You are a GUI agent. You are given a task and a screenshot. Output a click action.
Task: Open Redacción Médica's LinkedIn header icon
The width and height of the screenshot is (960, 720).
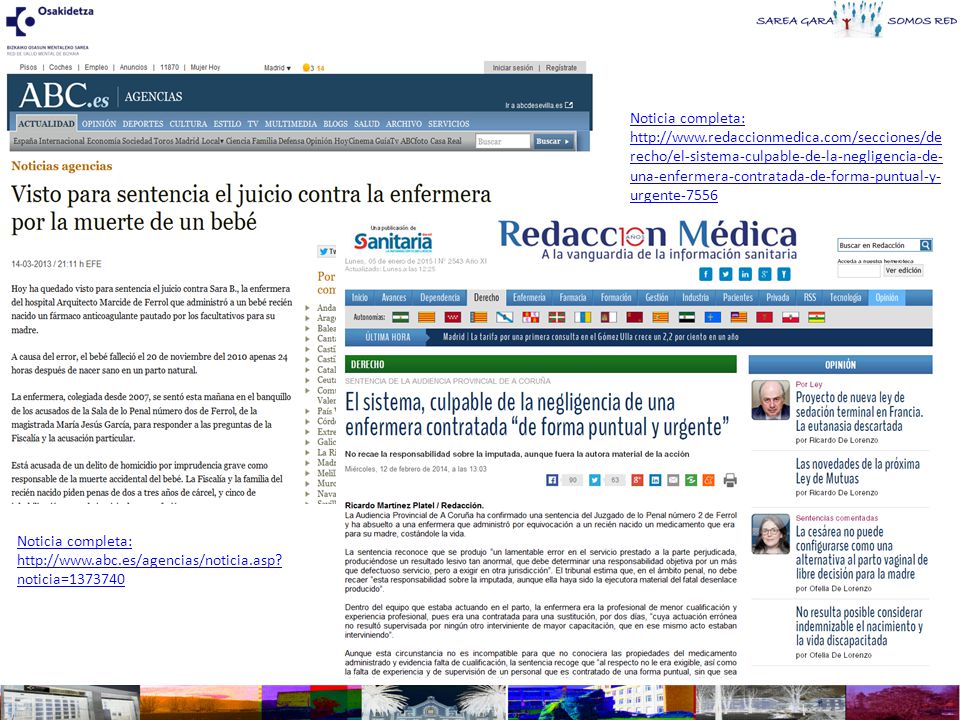(x=744, y=274)
